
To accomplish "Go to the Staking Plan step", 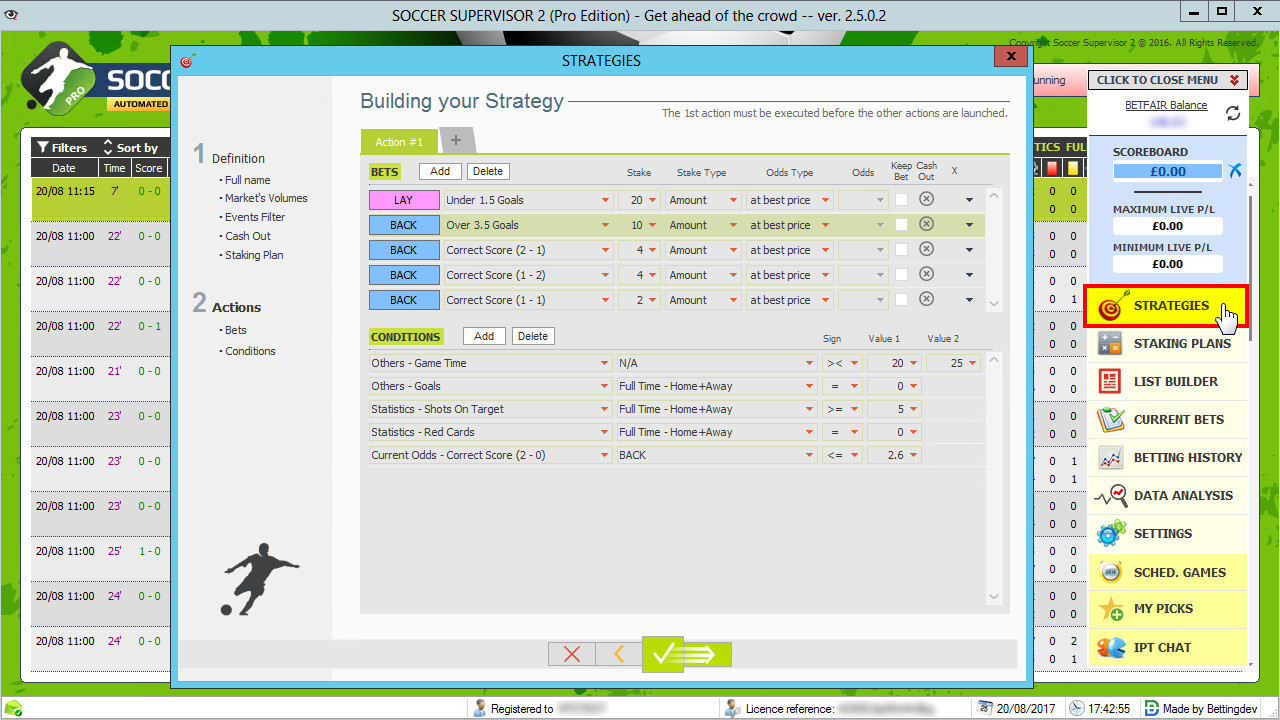I will tap(254, 255).
